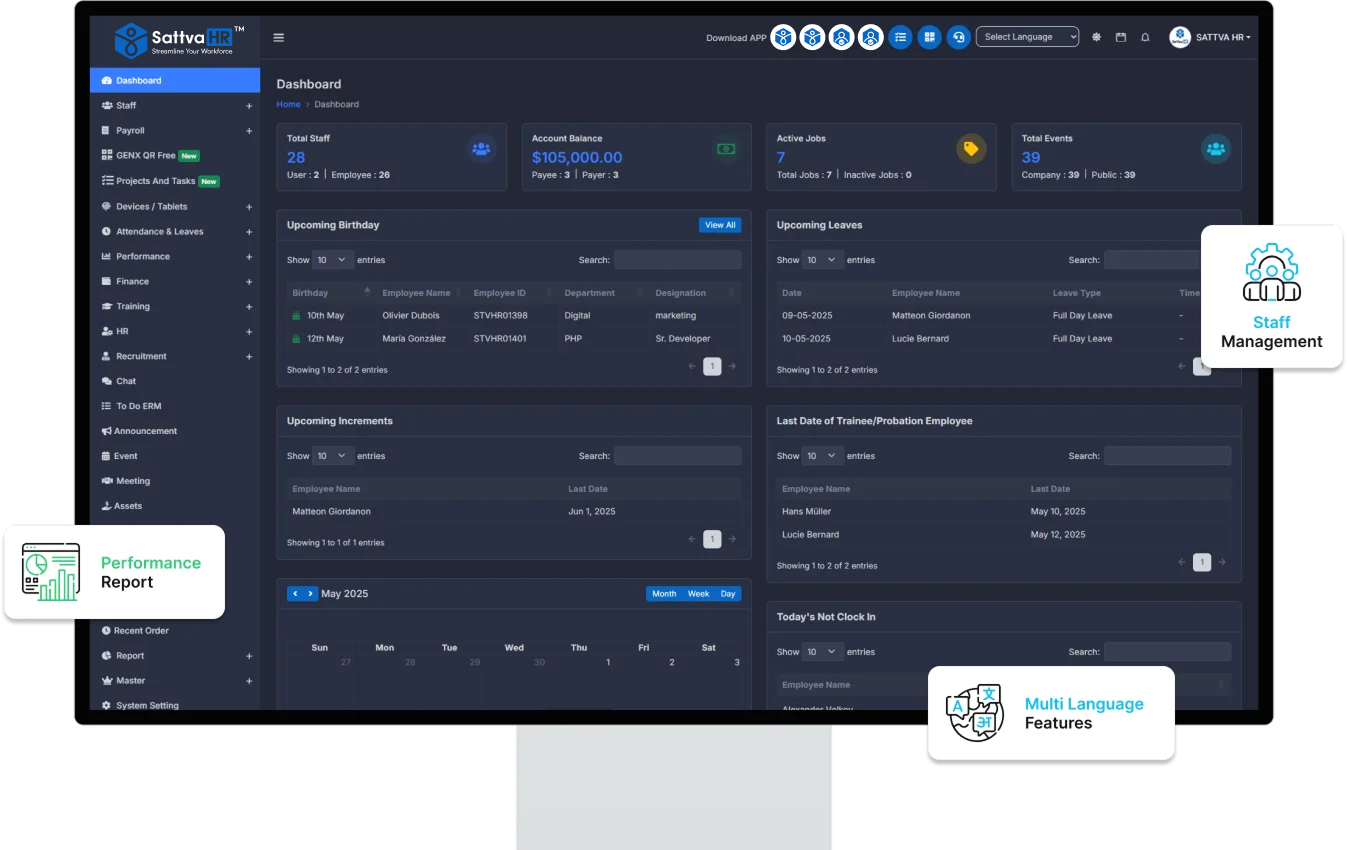1347x850 pixels.
Task: Click the calendar icon in top bar
Action: click(x=1121, y=38)
